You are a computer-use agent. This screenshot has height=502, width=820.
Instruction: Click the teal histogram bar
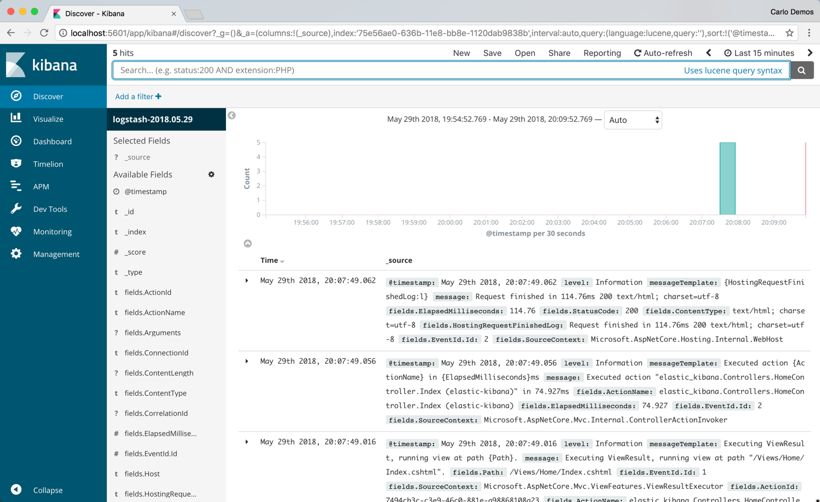(x=727, y=178)
